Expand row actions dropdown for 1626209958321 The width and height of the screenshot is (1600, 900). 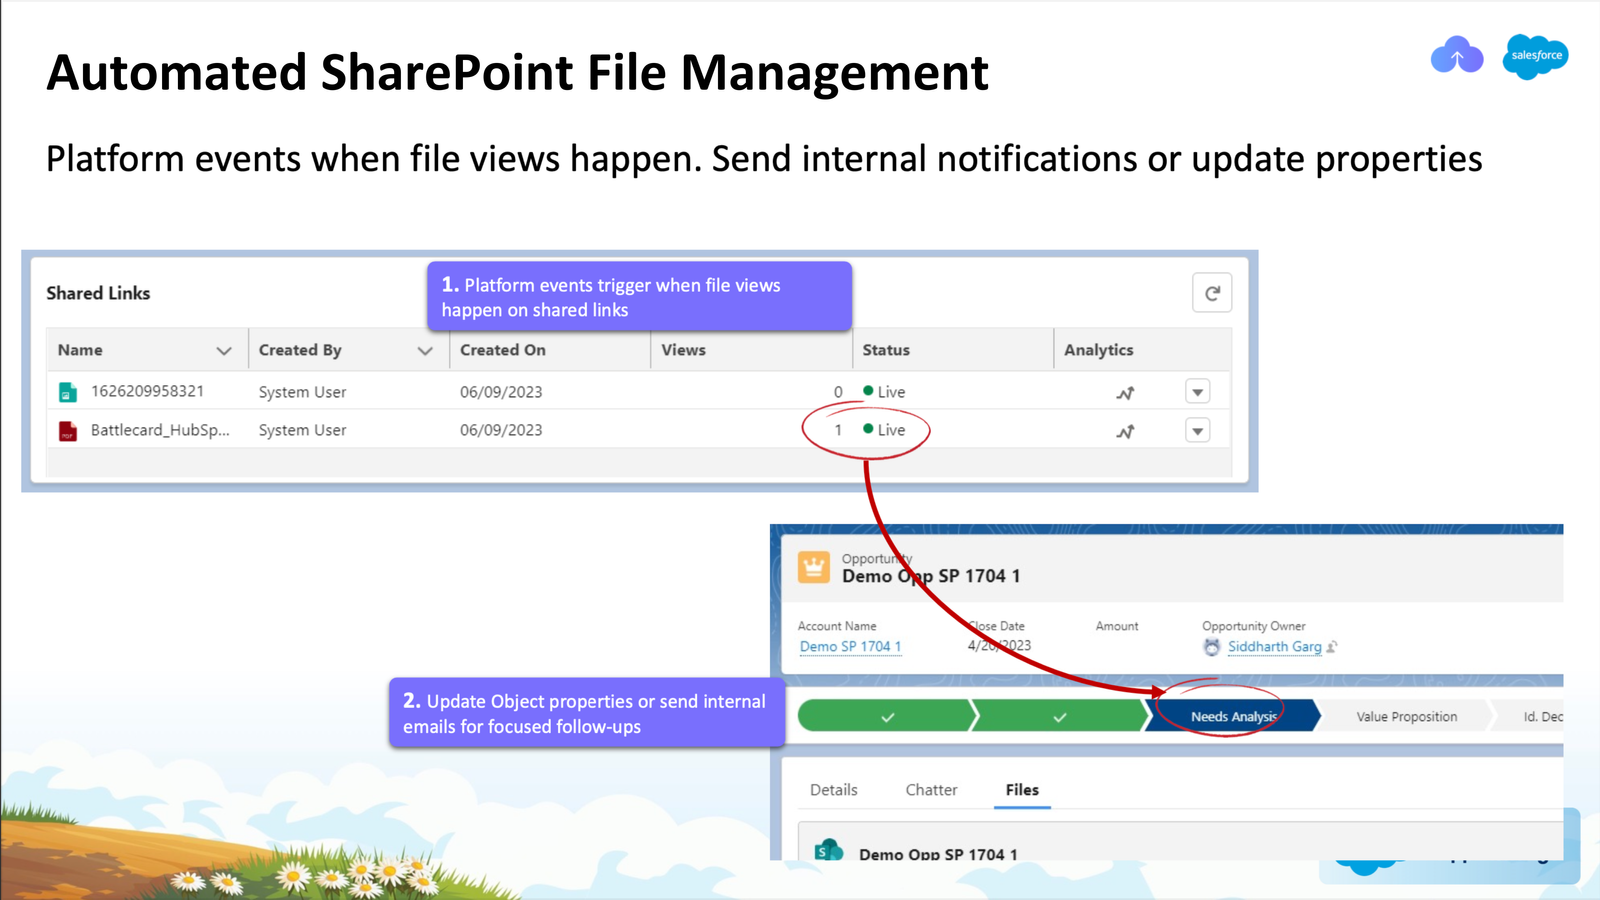[1197, 392]
